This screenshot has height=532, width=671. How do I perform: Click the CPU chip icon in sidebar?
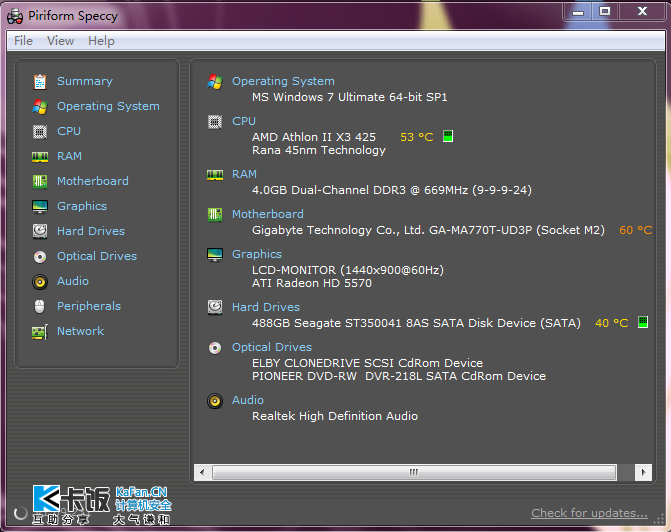click(x=40, y=132)
